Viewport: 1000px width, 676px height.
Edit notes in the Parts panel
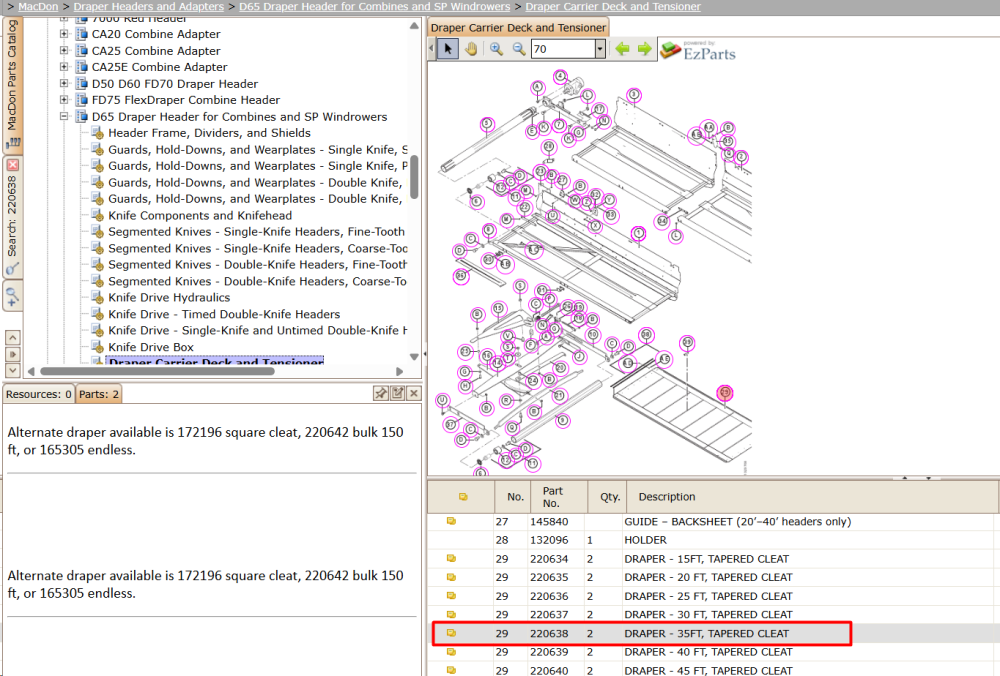[397, 393]
